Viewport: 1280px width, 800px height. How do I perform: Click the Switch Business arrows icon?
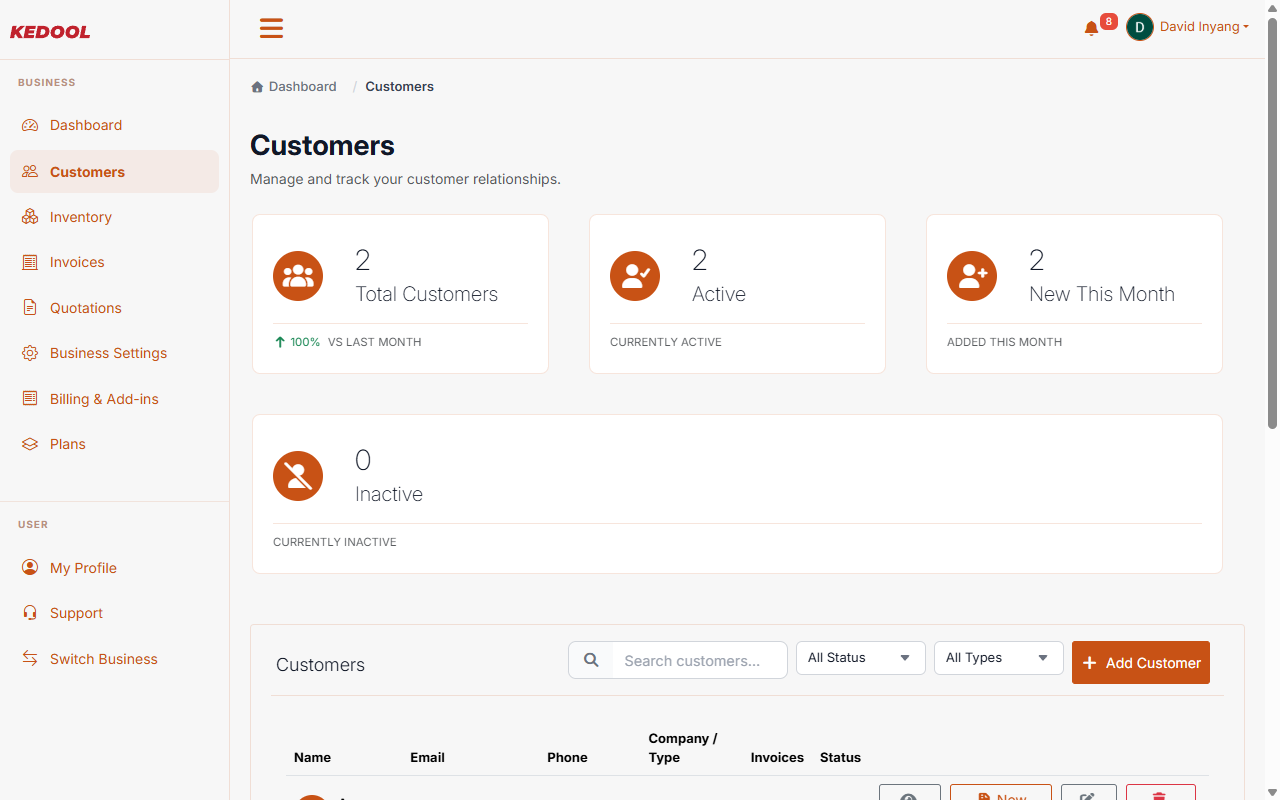pos(30,659)
